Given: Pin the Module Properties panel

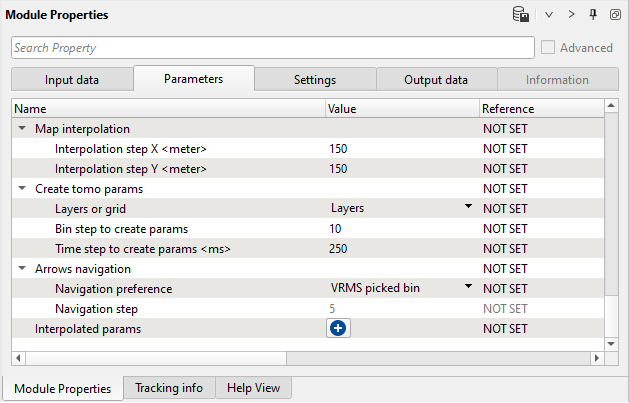Looking at the screenshot, I should 593,15.
